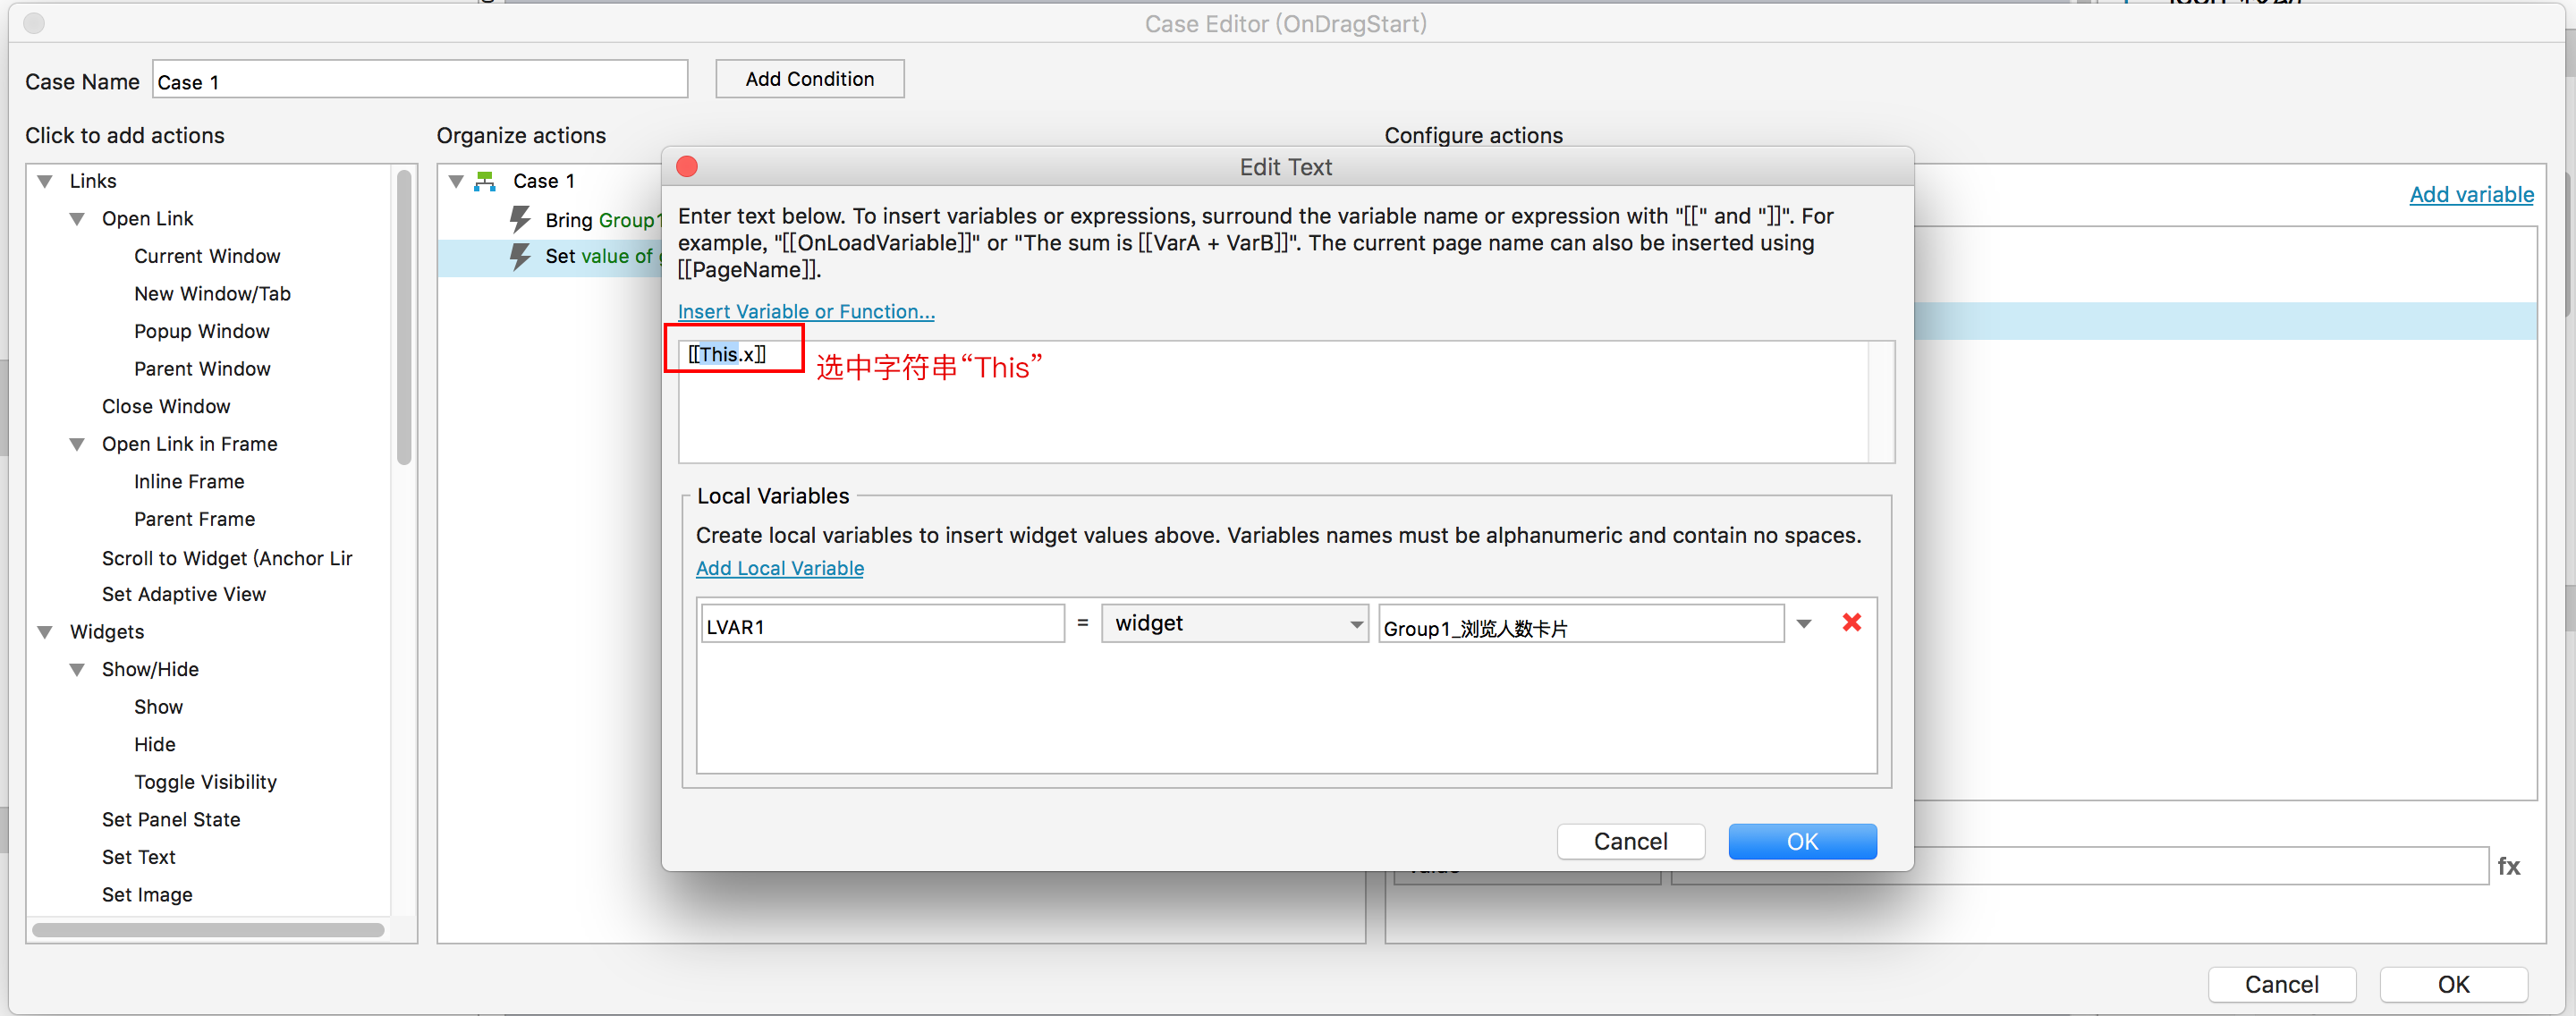The height and width of the screenshot is (1016, 2576).
Task: Click Insert Variable or Function link
Action: [x=806, y=312]
